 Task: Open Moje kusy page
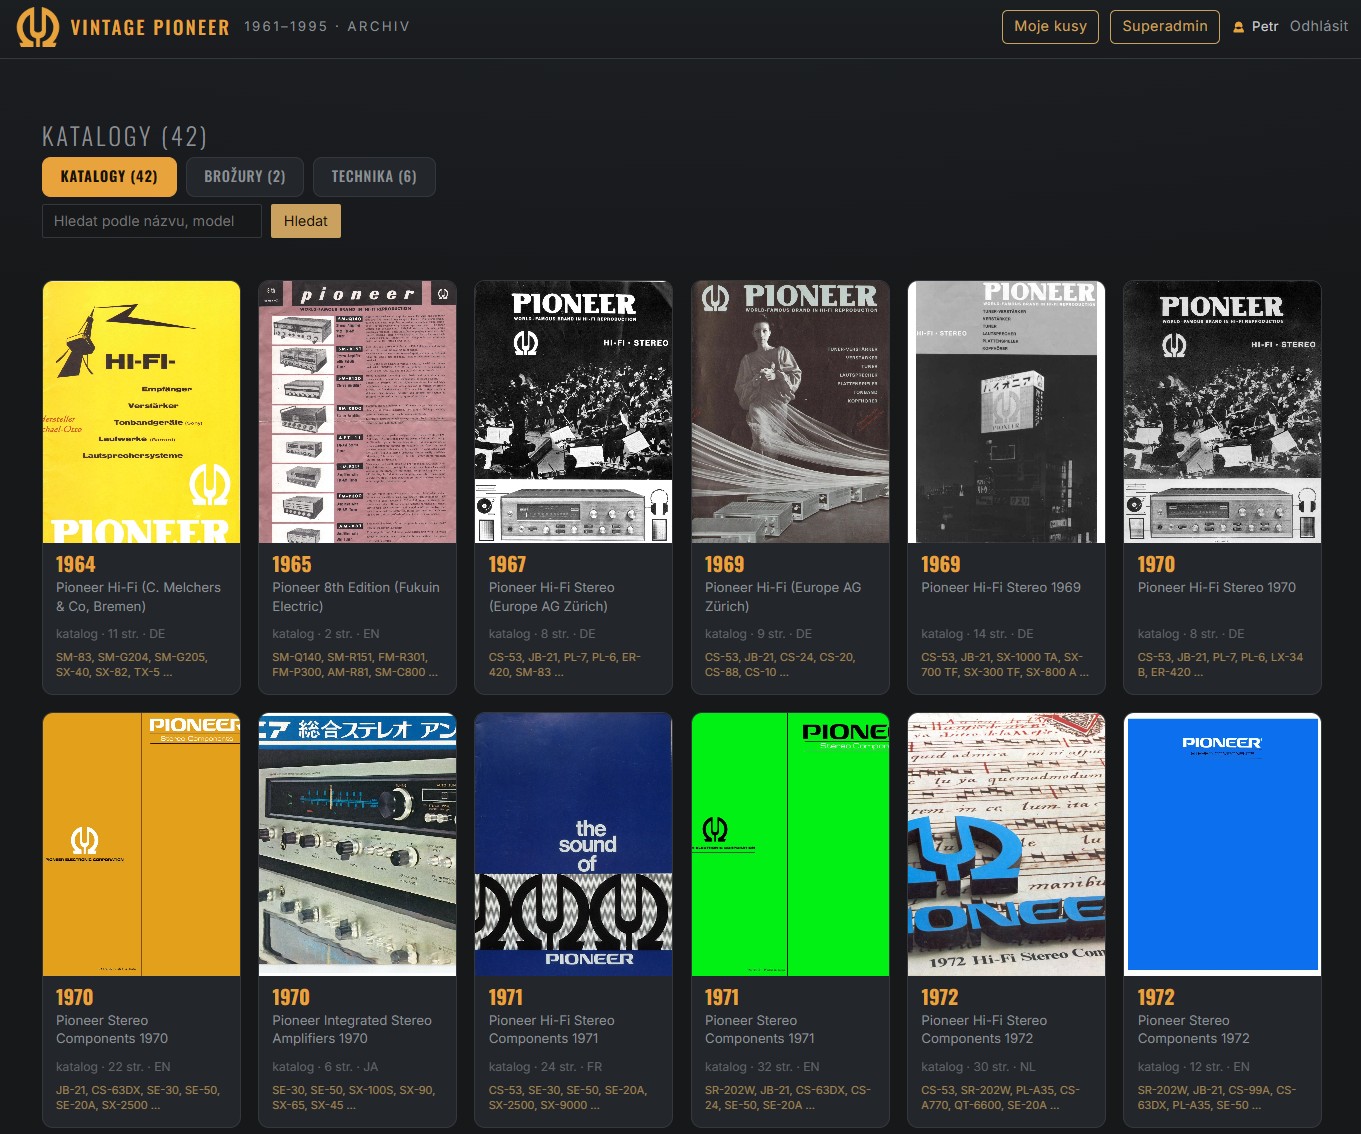click(1050, 26)
